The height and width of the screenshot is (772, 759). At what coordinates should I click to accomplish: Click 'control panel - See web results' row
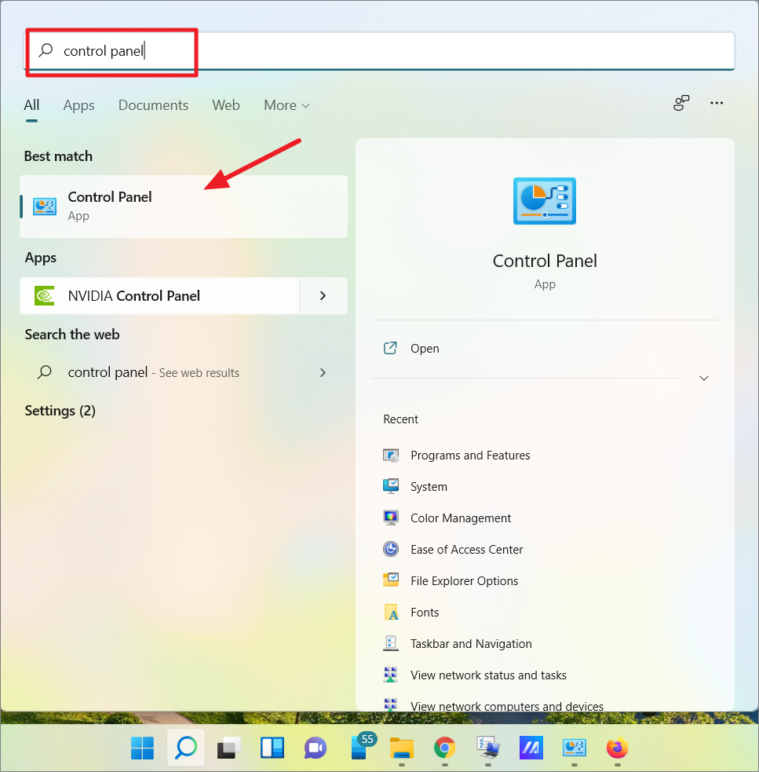[184, 373]
